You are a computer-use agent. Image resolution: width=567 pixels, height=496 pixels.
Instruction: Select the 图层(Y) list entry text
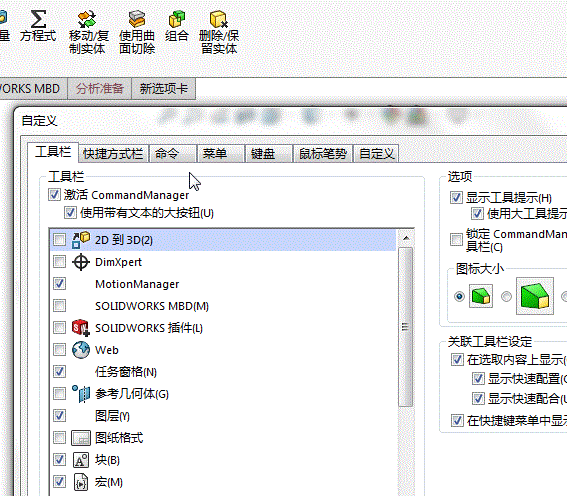(112, 416)
